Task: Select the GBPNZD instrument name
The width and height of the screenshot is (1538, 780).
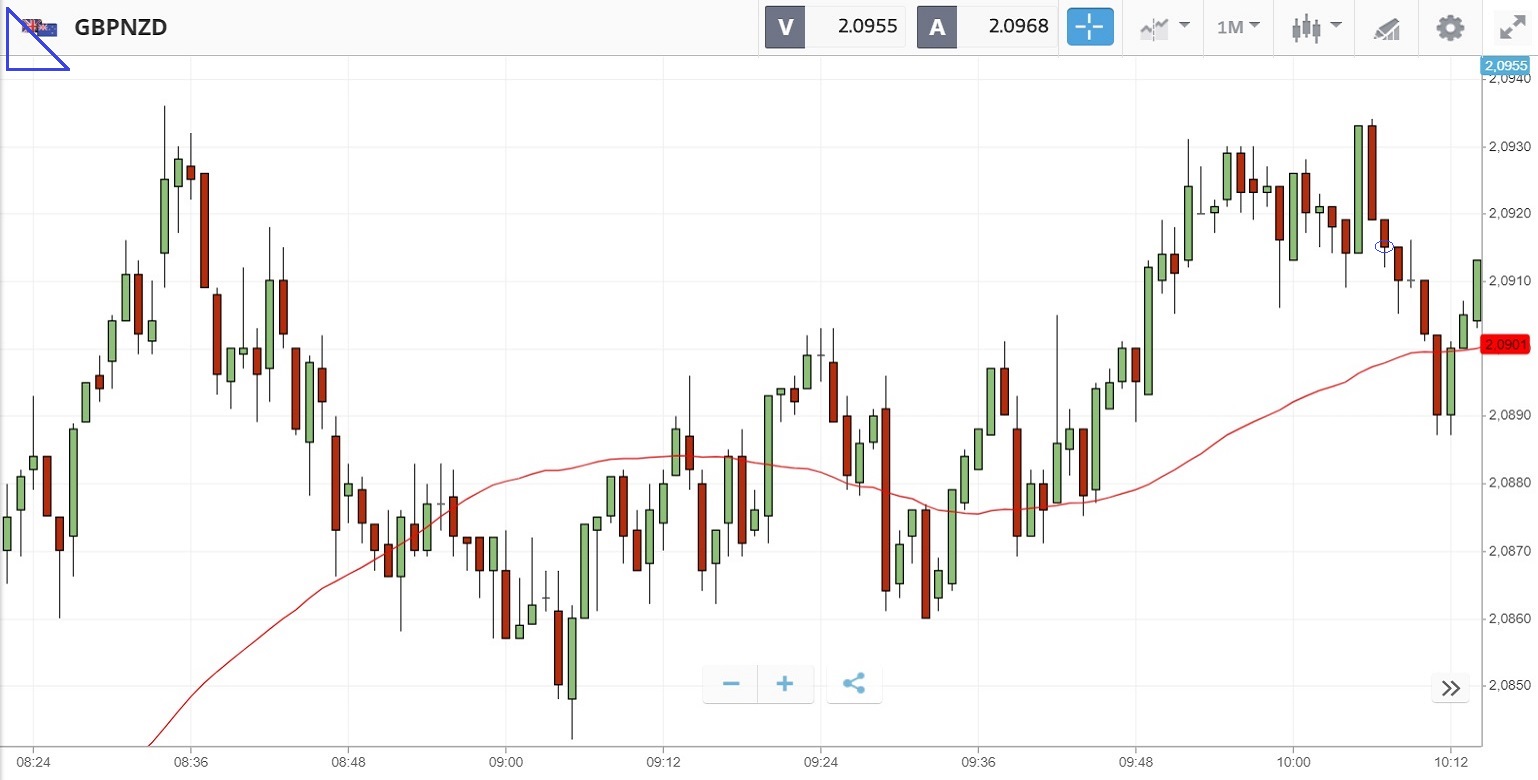Action: tap(121, 27)
